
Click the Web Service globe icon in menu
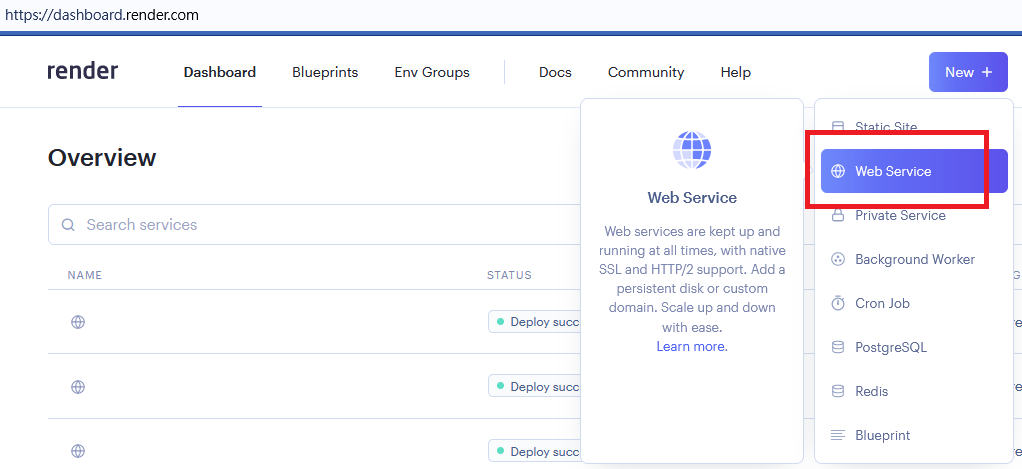point(838,171)
